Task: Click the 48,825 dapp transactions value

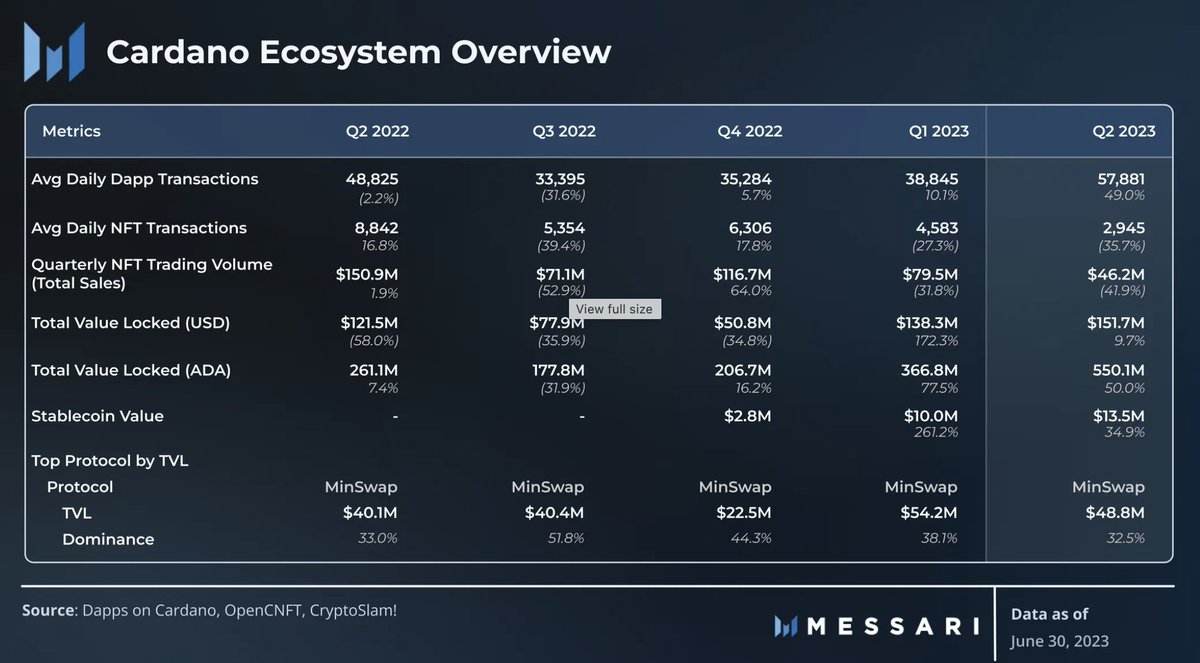Action: (x=372, y=179)
